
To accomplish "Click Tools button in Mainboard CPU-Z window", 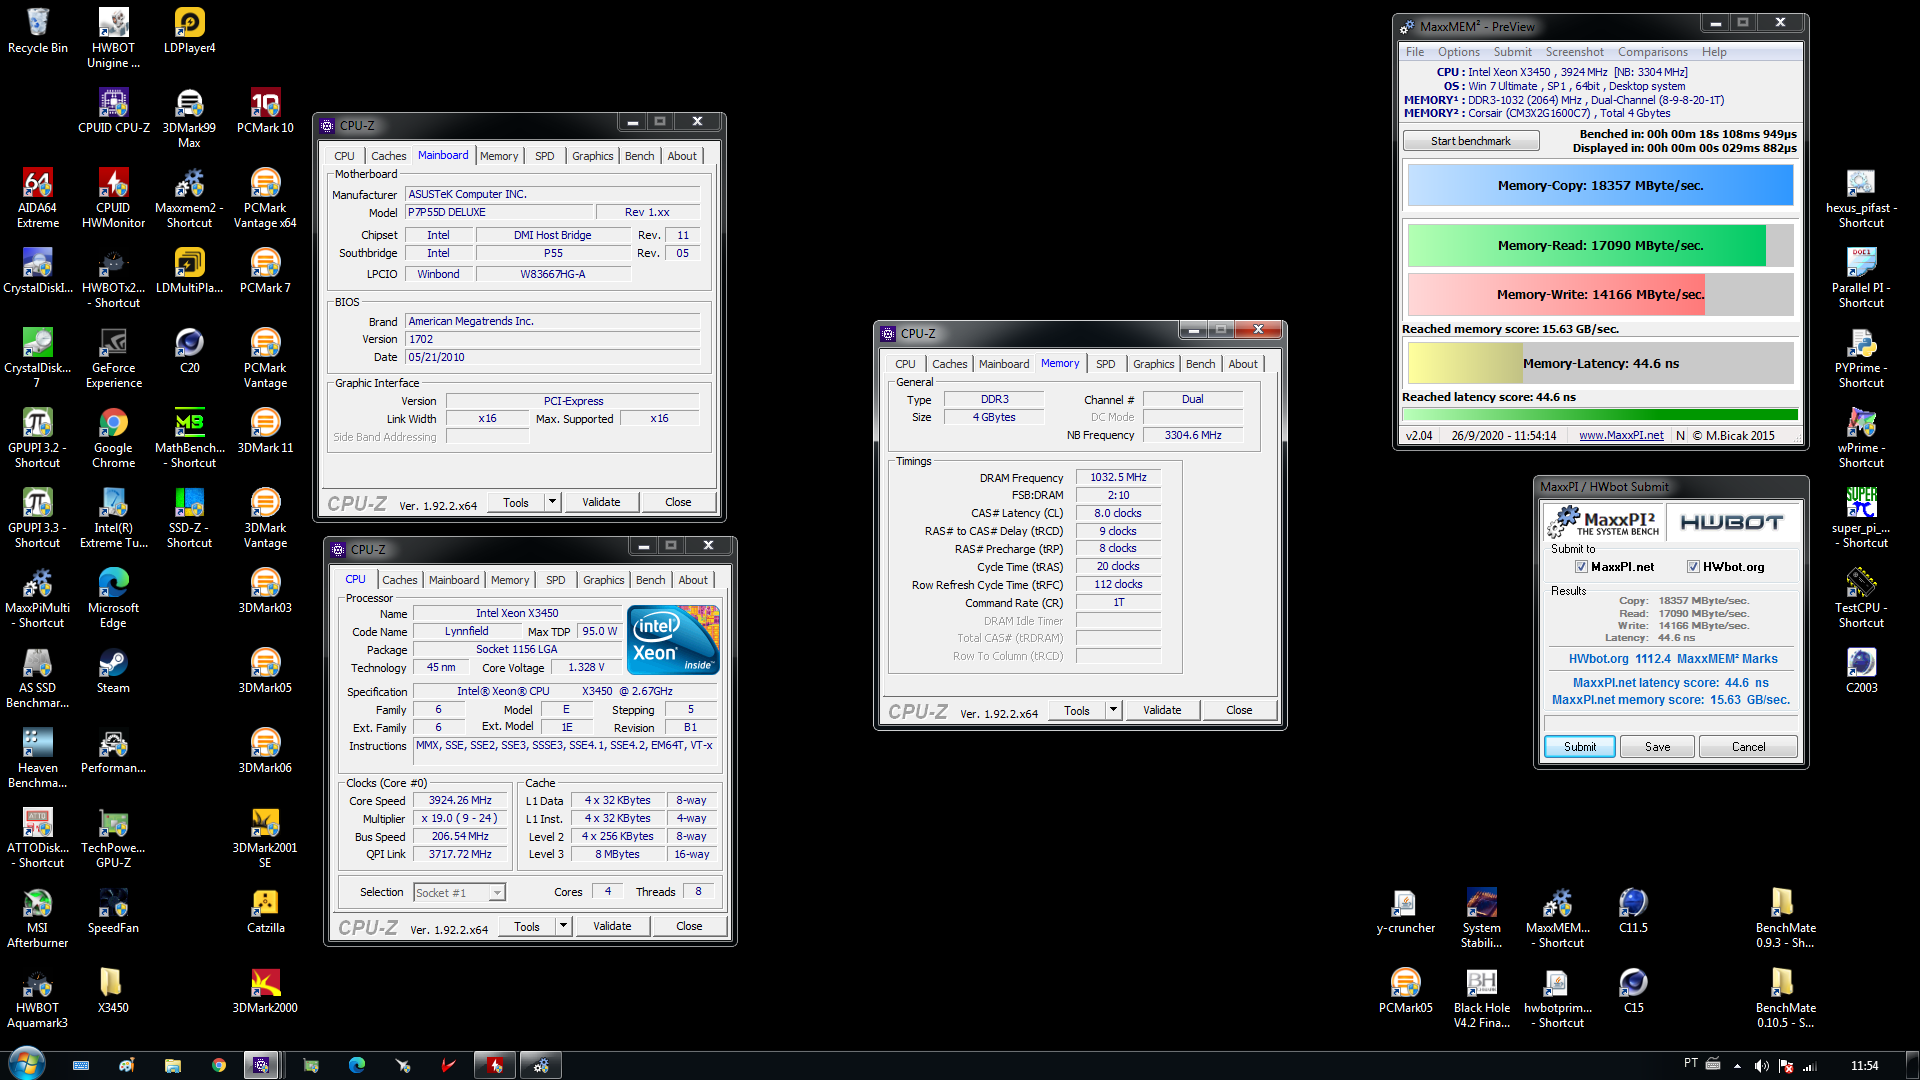I will coord(516,502).
